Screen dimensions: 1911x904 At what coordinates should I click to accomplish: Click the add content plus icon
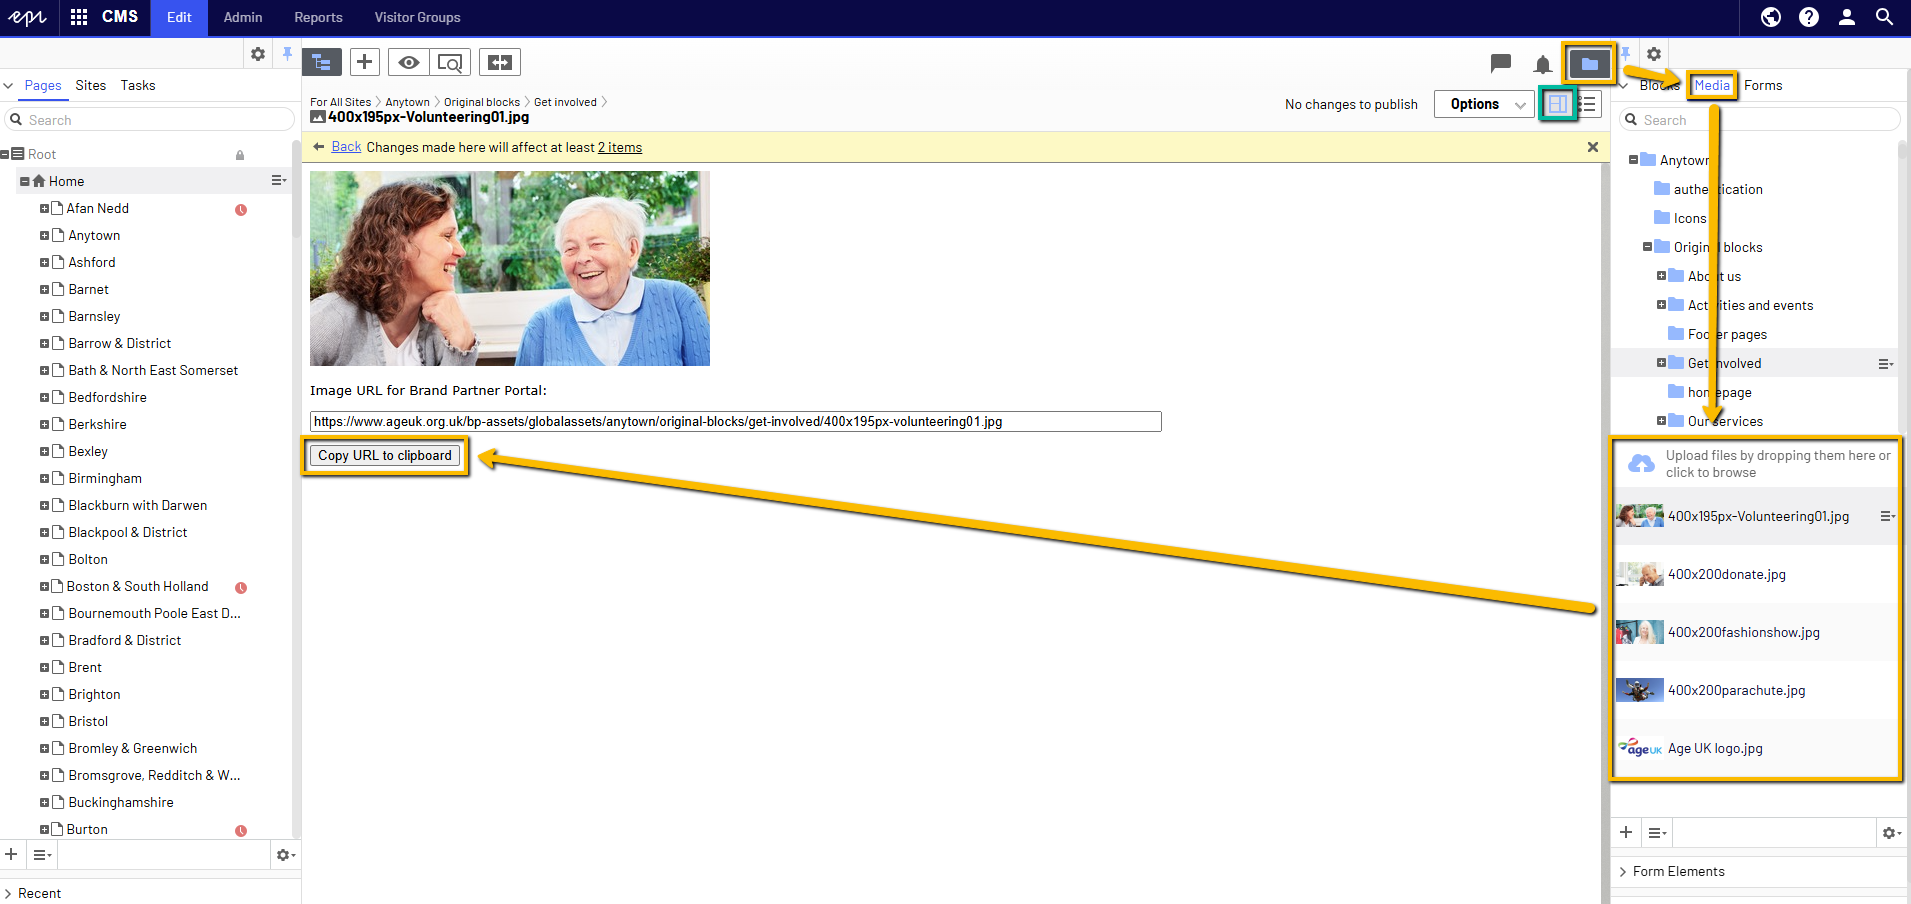pos(364,62)
